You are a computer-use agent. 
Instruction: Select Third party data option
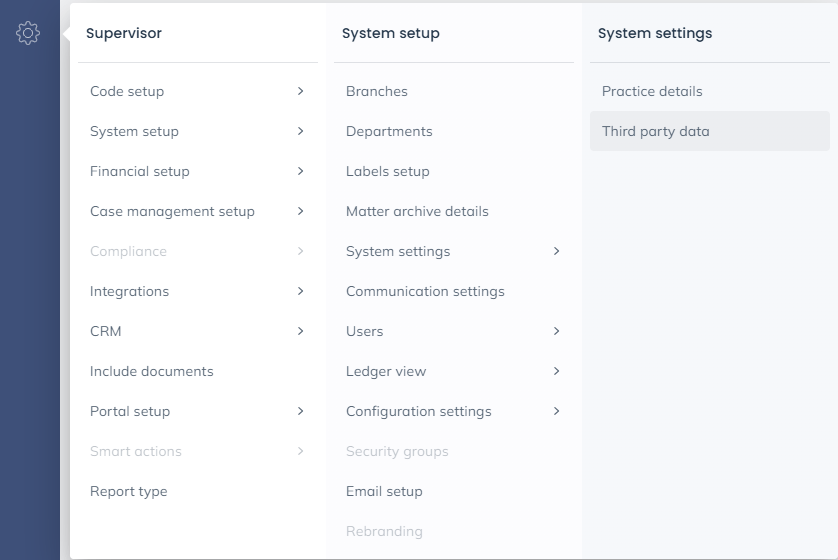pyautogui.click(x=656, y=131)
